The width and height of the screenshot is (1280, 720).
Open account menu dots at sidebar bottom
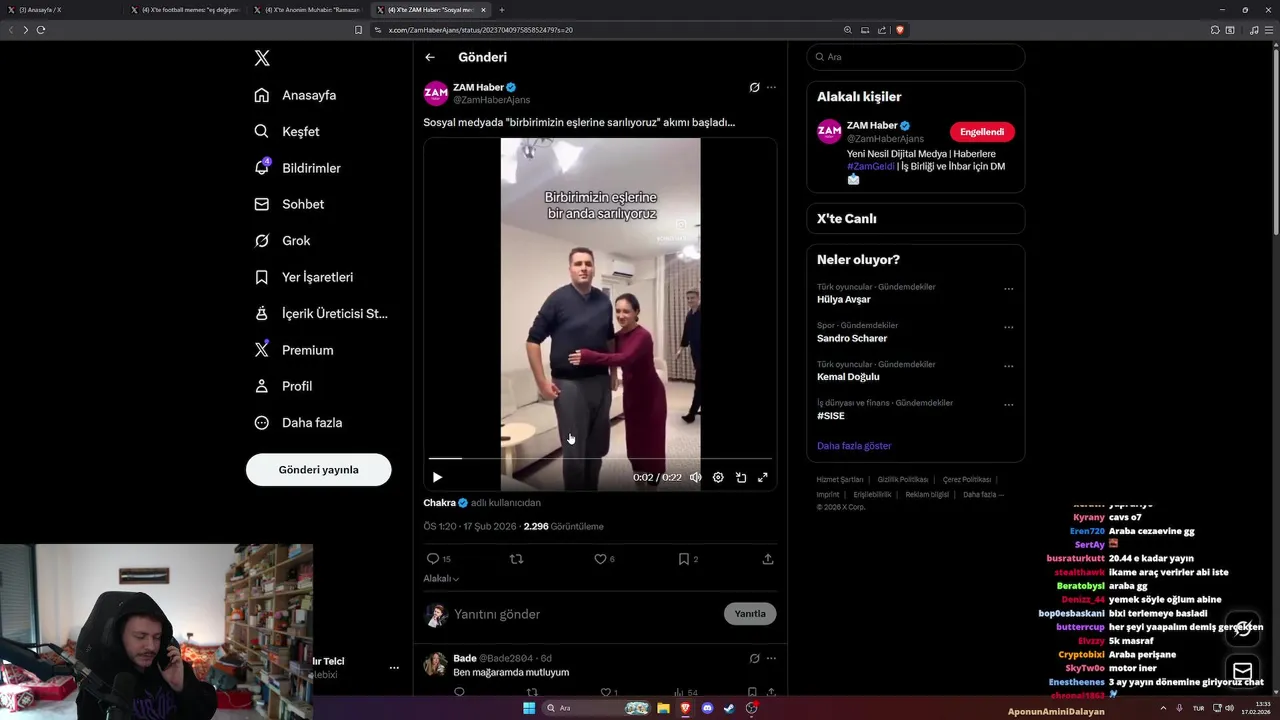coord(394,667)
